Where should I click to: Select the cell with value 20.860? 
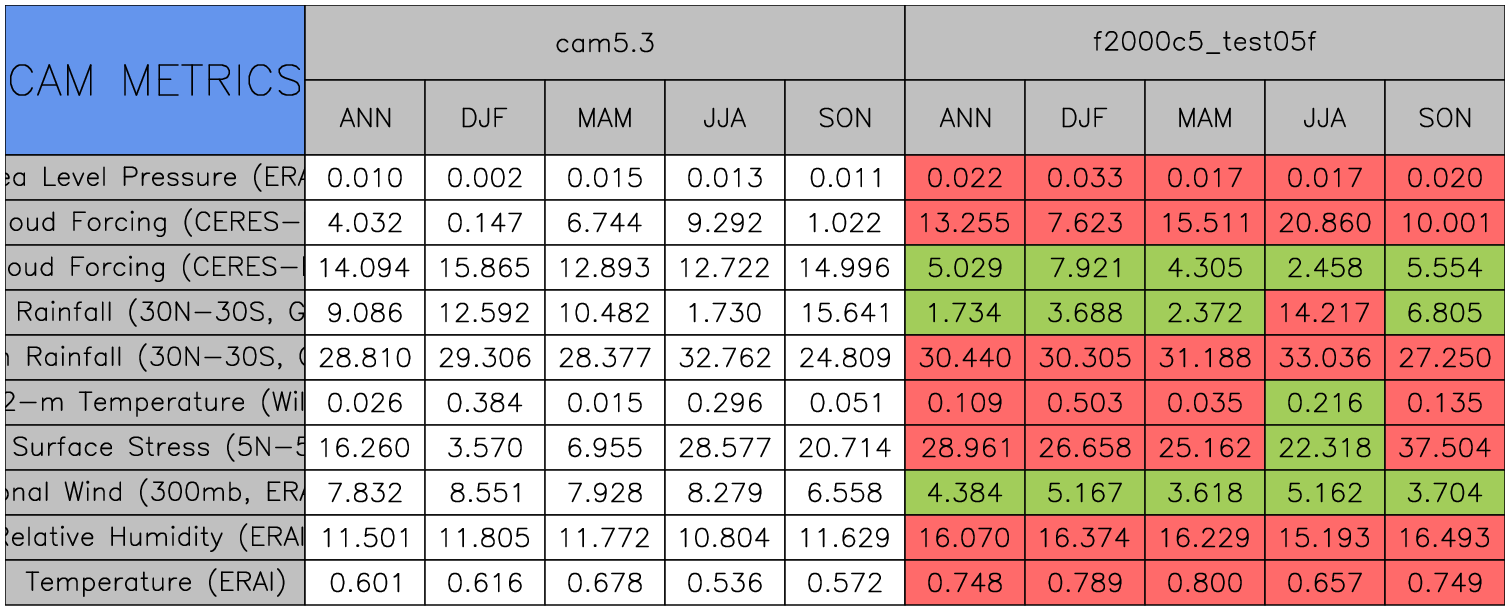[1324, 223]
